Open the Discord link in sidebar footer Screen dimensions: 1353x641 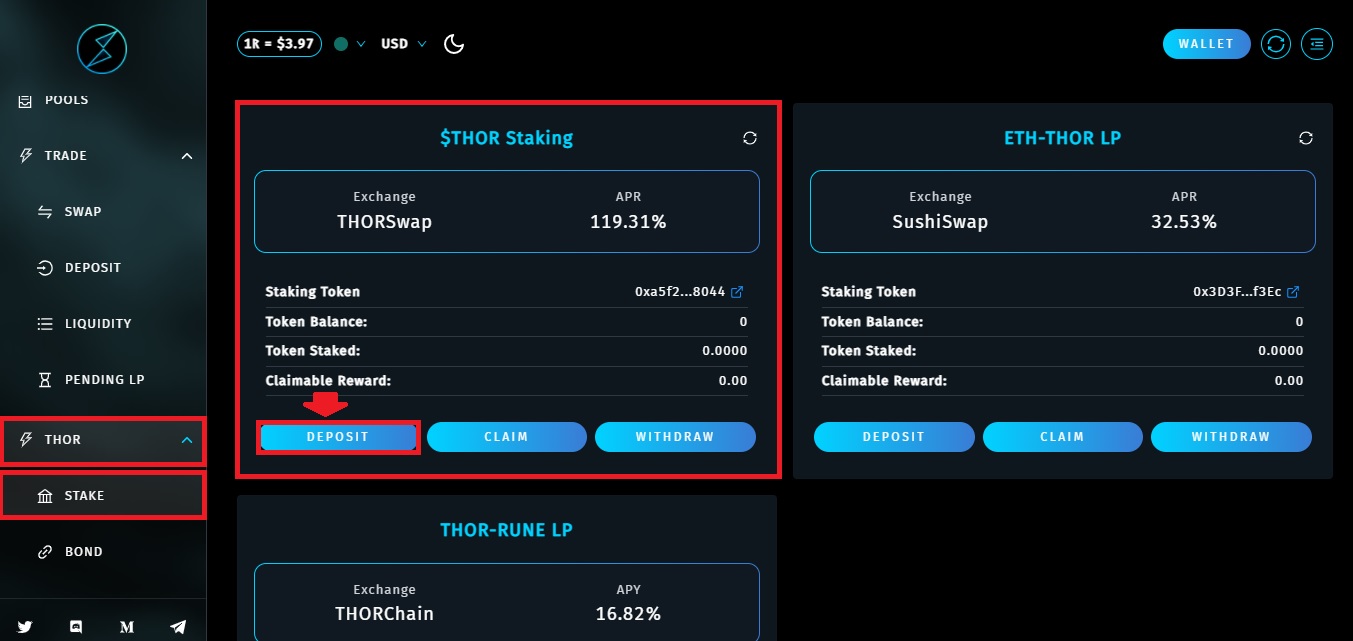76,627
